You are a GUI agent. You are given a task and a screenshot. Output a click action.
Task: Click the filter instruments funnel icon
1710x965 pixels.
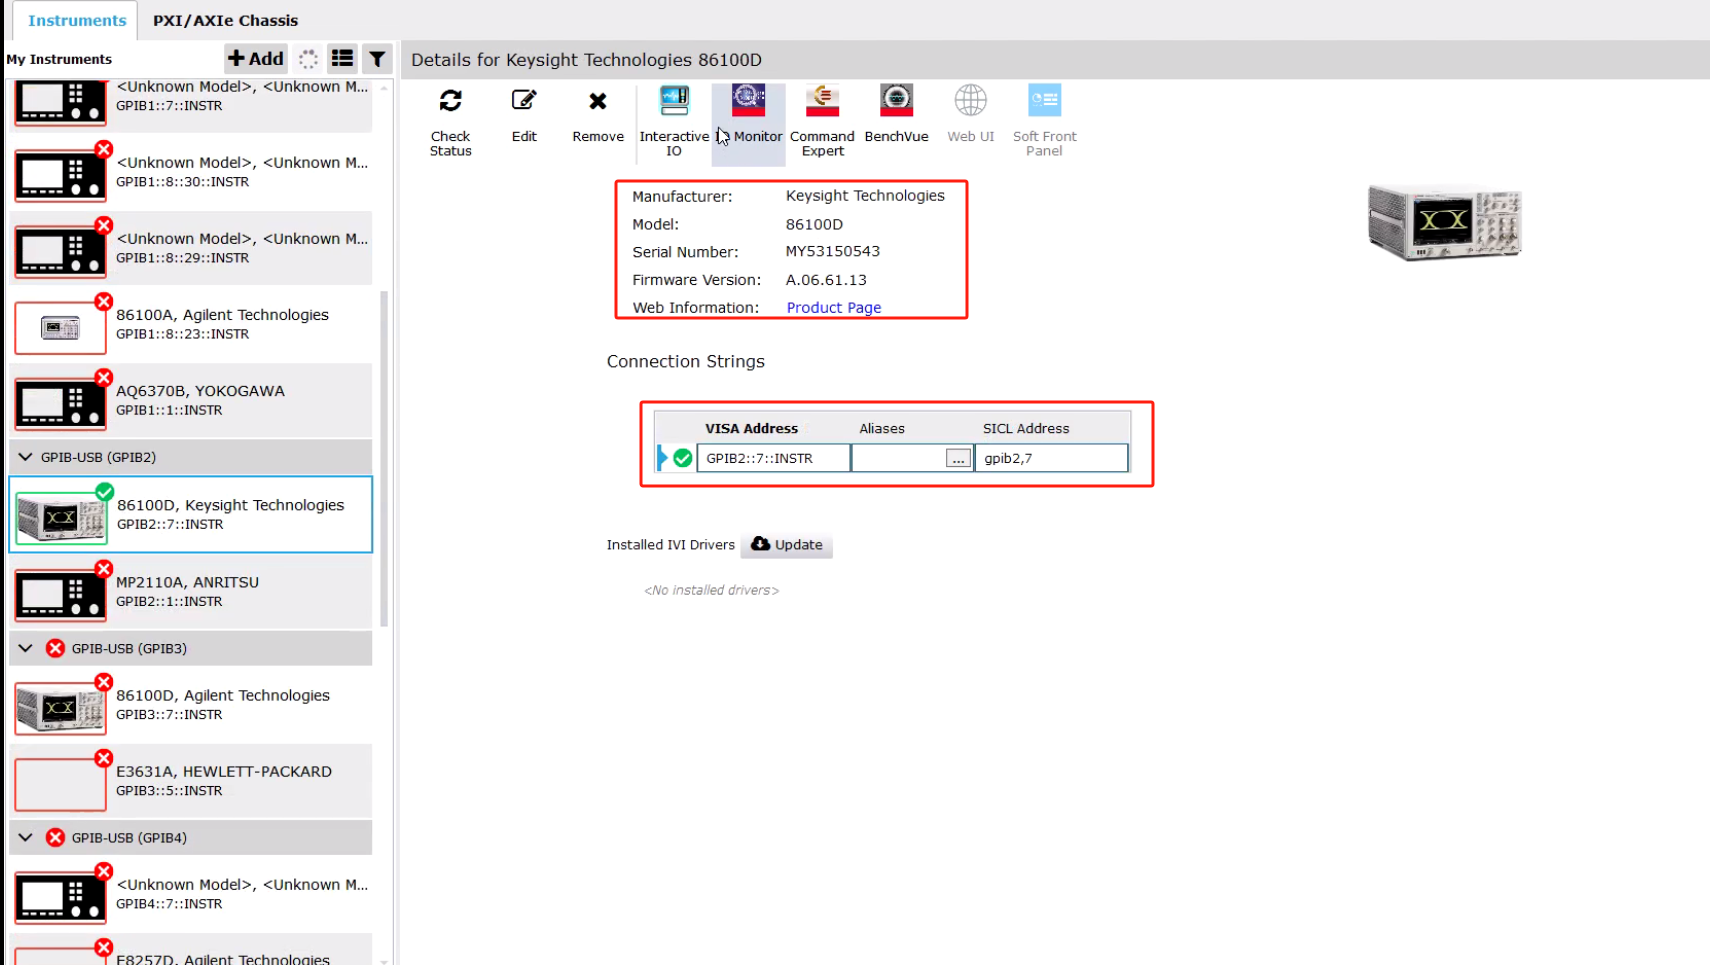(377, 59)
